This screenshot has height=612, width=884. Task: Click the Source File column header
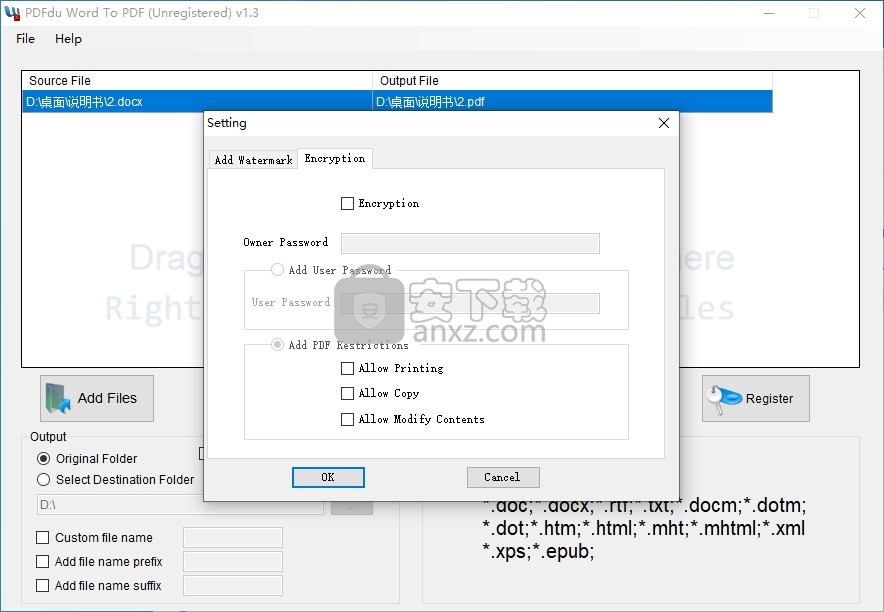click(197, 81)
